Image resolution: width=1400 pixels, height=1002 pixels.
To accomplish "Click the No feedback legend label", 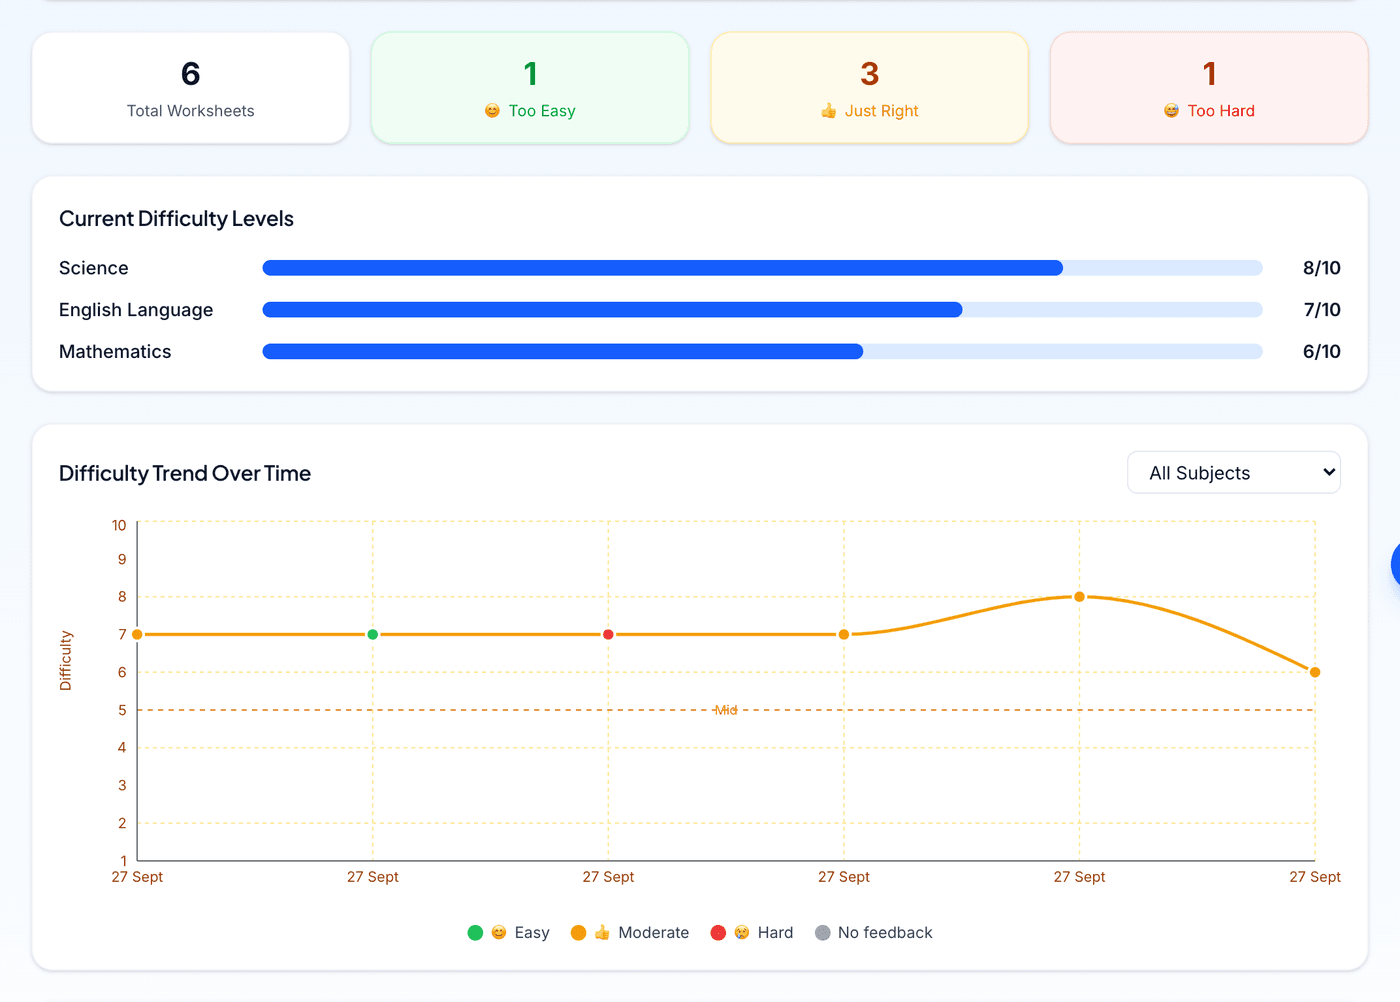I will 885,933.
